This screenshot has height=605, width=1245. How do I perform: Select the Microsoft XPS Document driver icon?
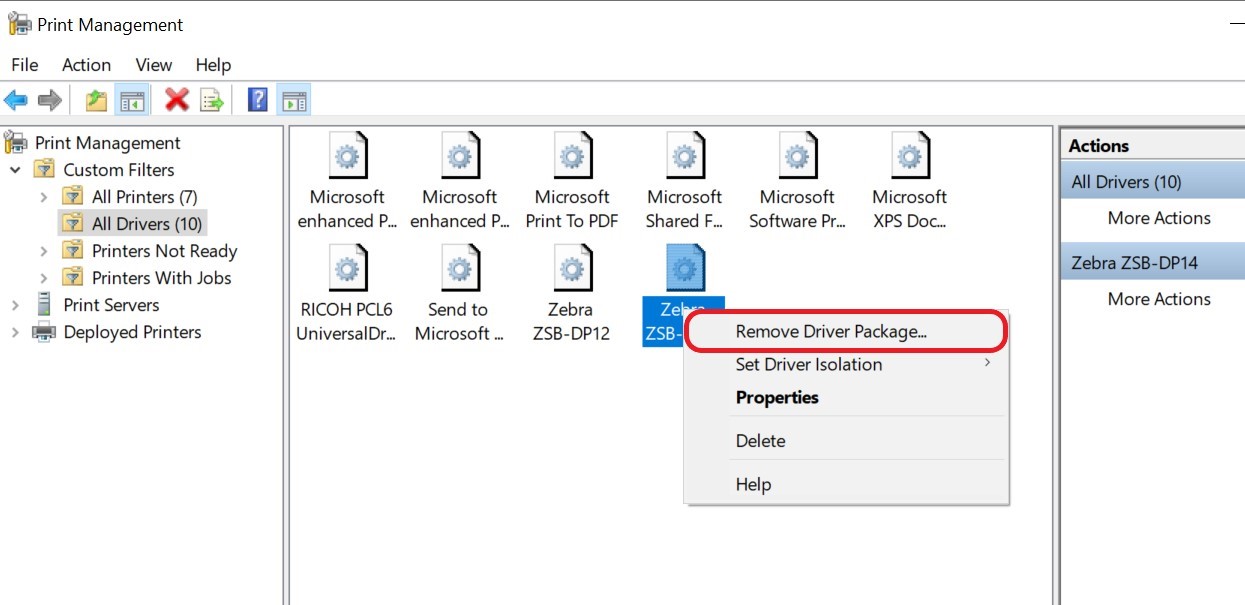909,157
